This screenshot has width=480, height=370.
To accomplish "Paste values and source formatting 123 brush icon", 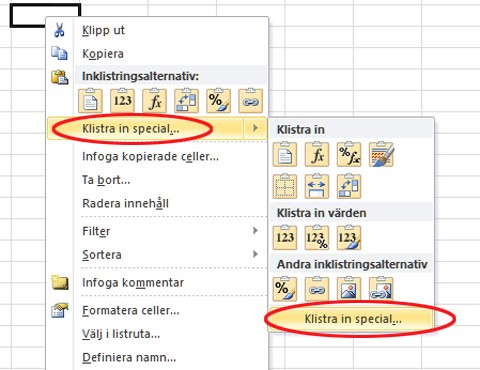I will 349,238.
